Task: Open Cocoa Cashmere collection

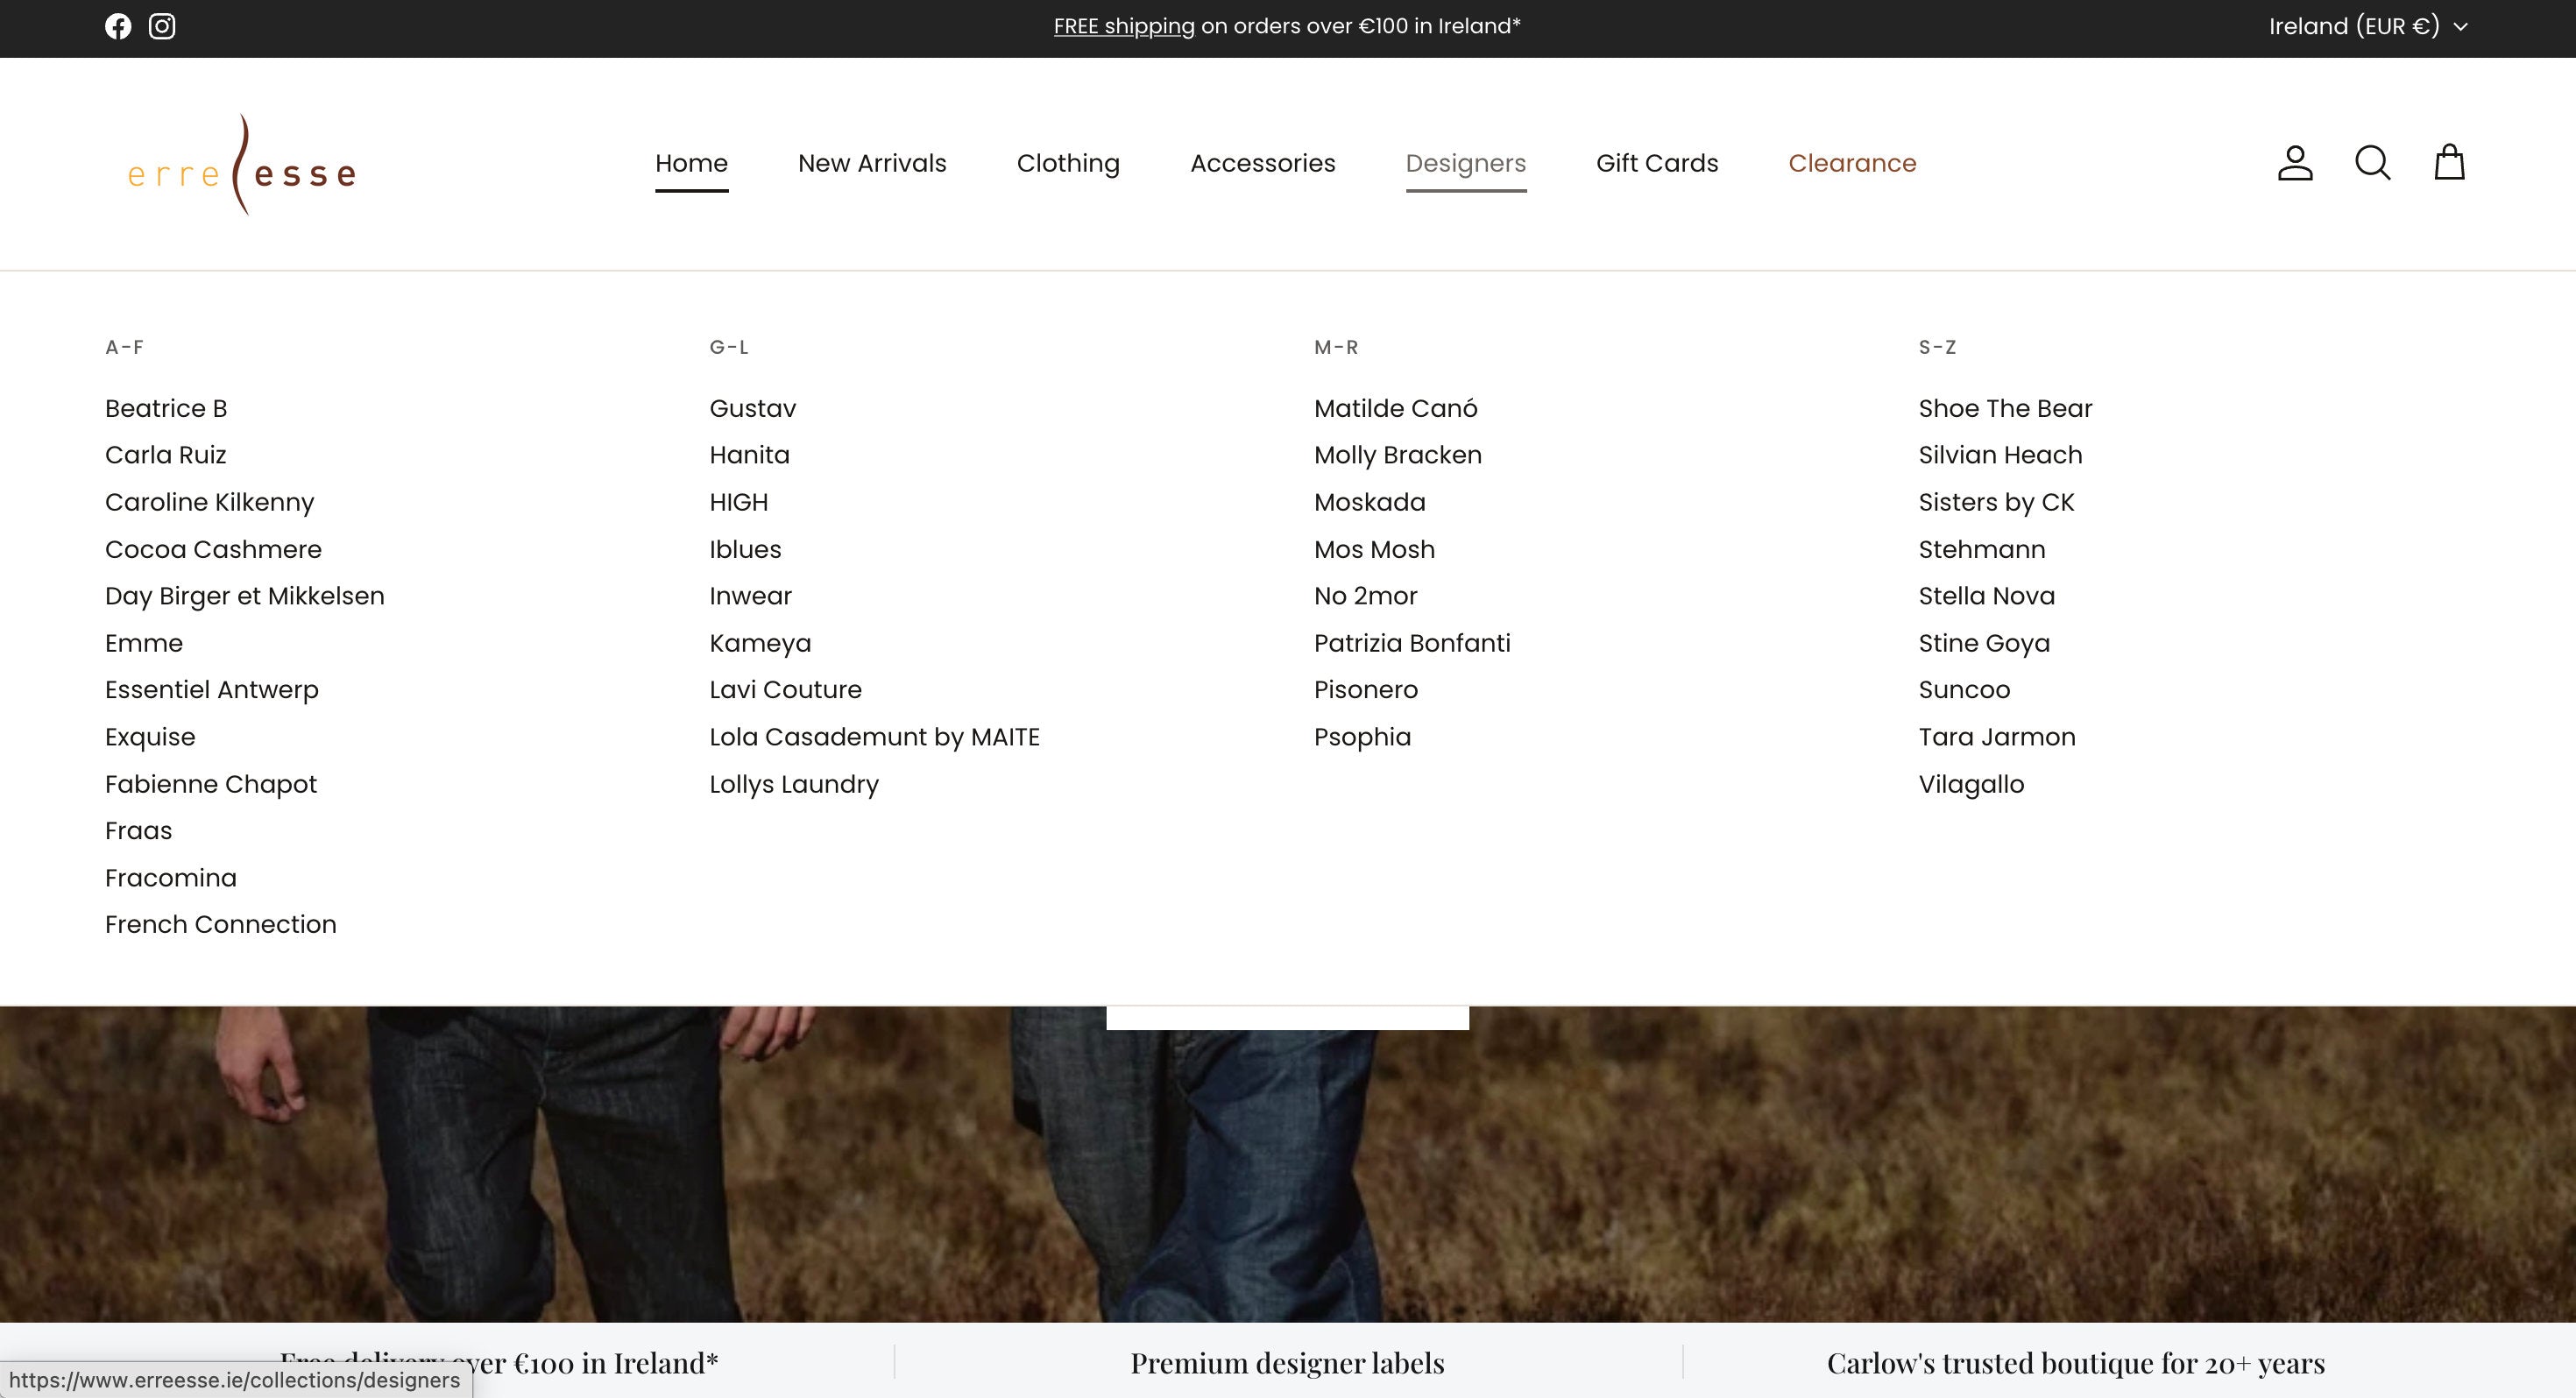Action: point(213,549)
